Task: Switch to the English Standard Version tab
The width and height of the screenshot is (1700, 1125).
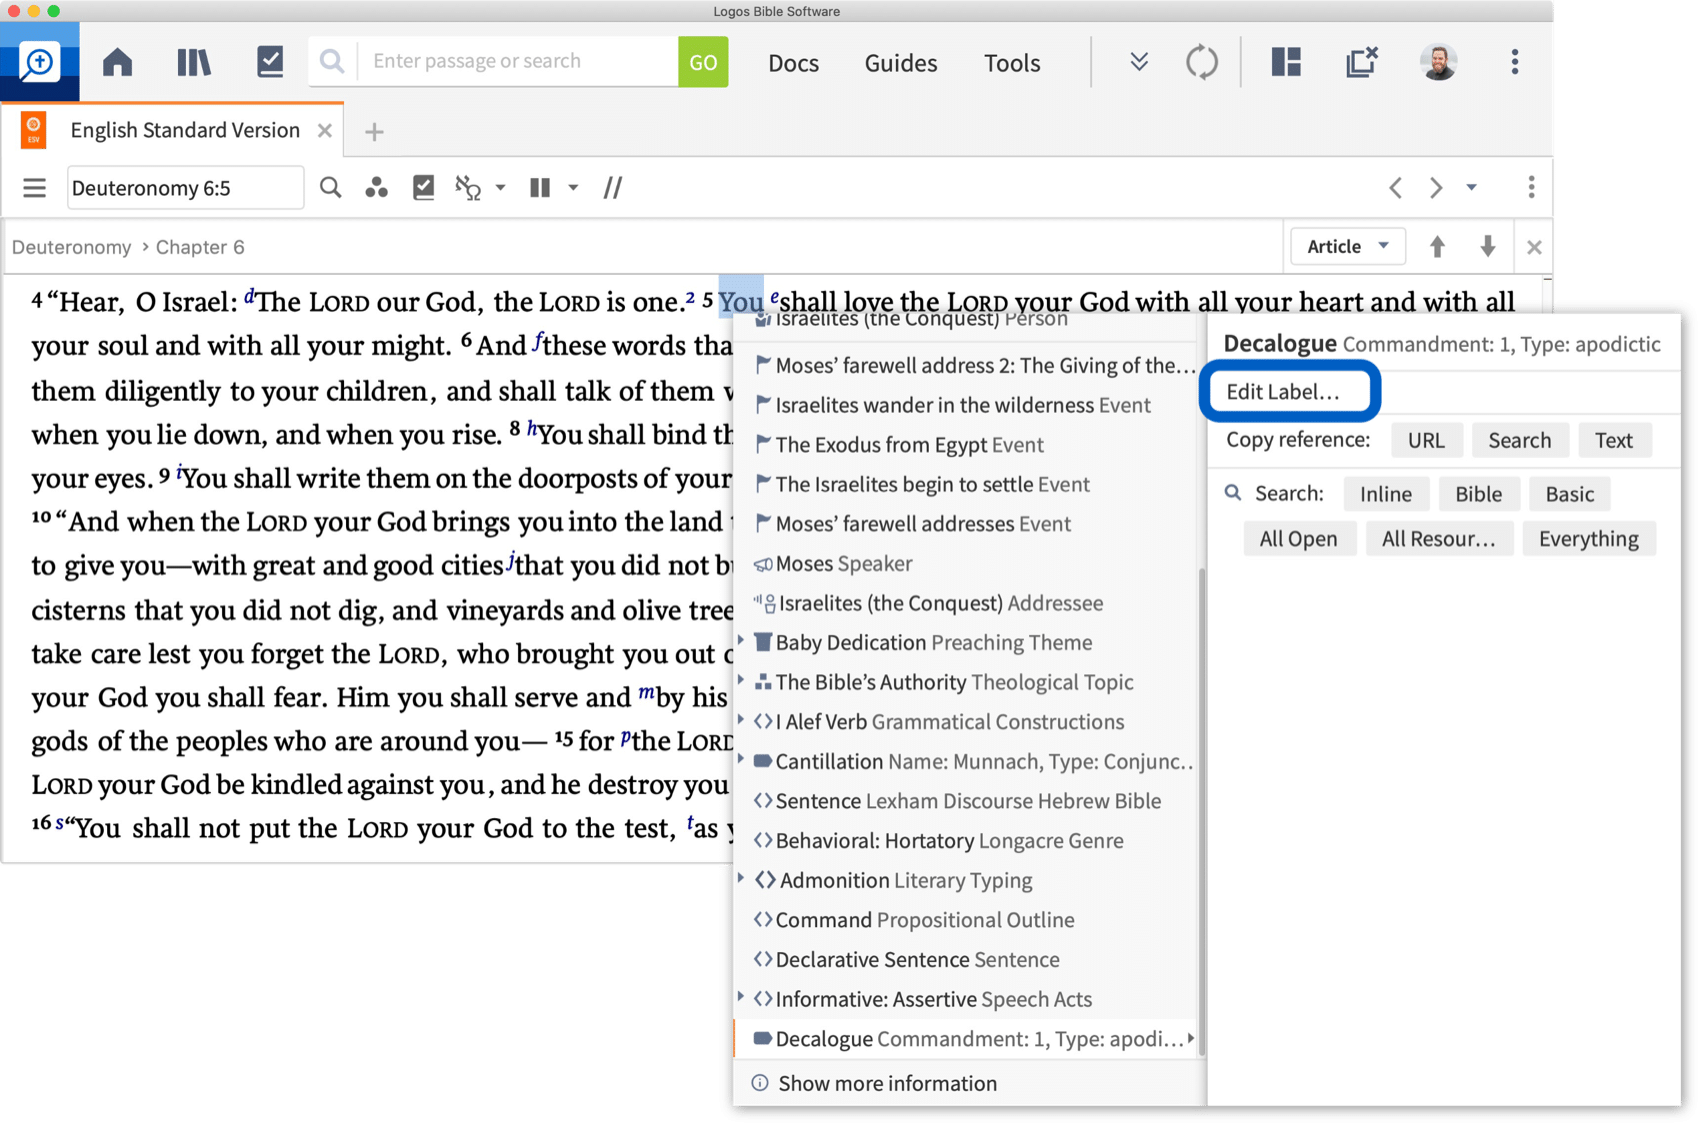Action: coord(183,129)
